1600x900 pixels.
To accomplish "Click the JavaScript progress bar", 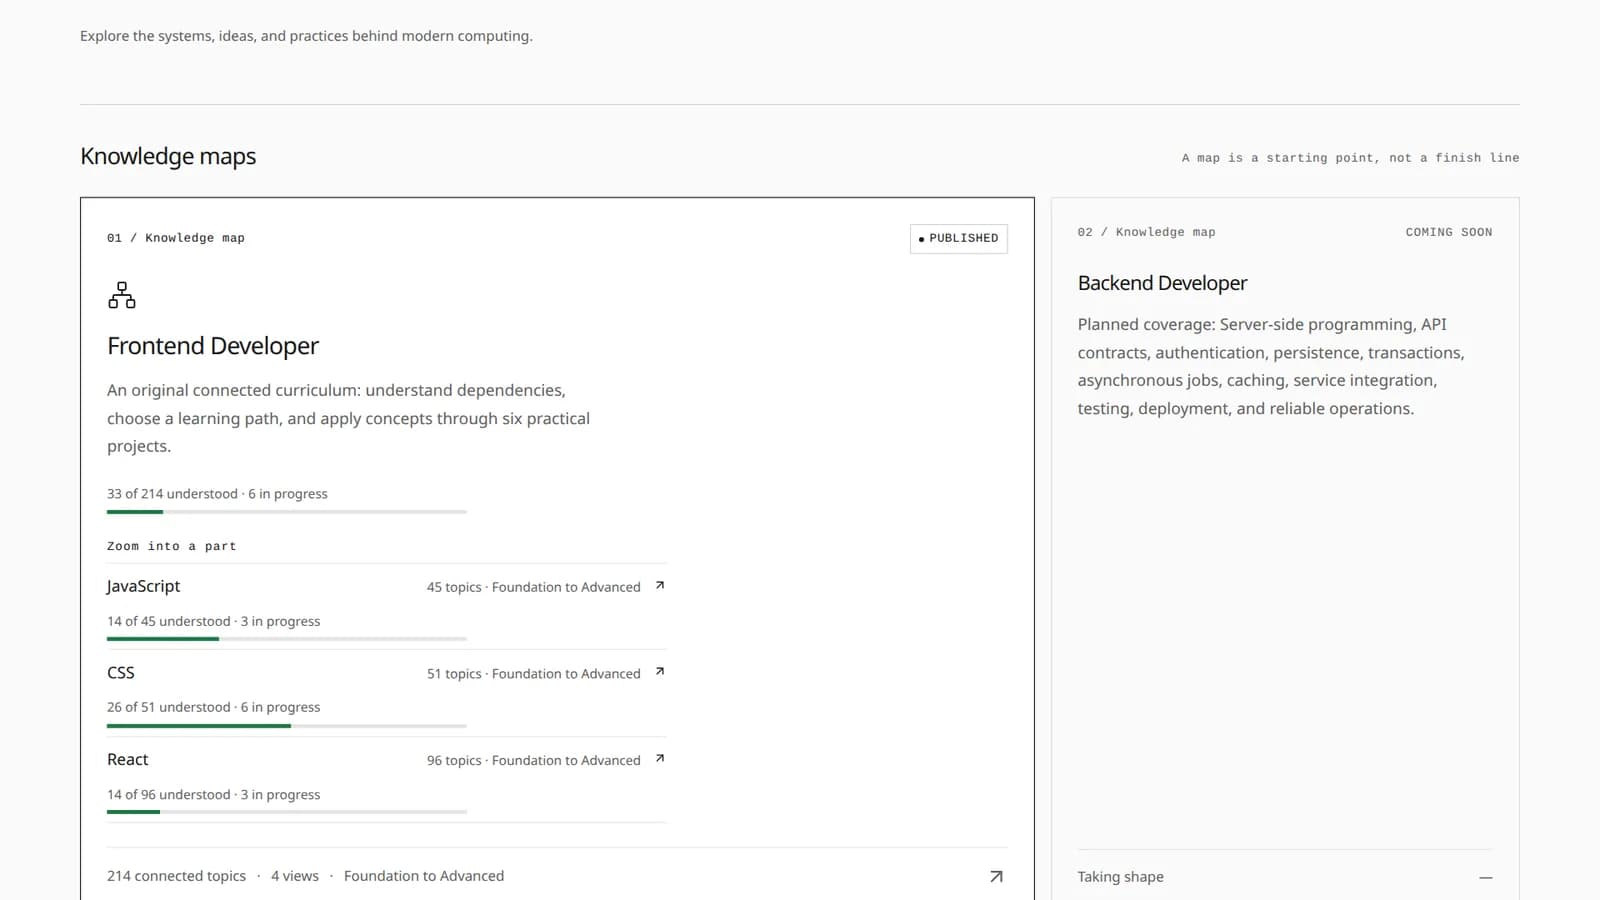I will tap(287, 639).
